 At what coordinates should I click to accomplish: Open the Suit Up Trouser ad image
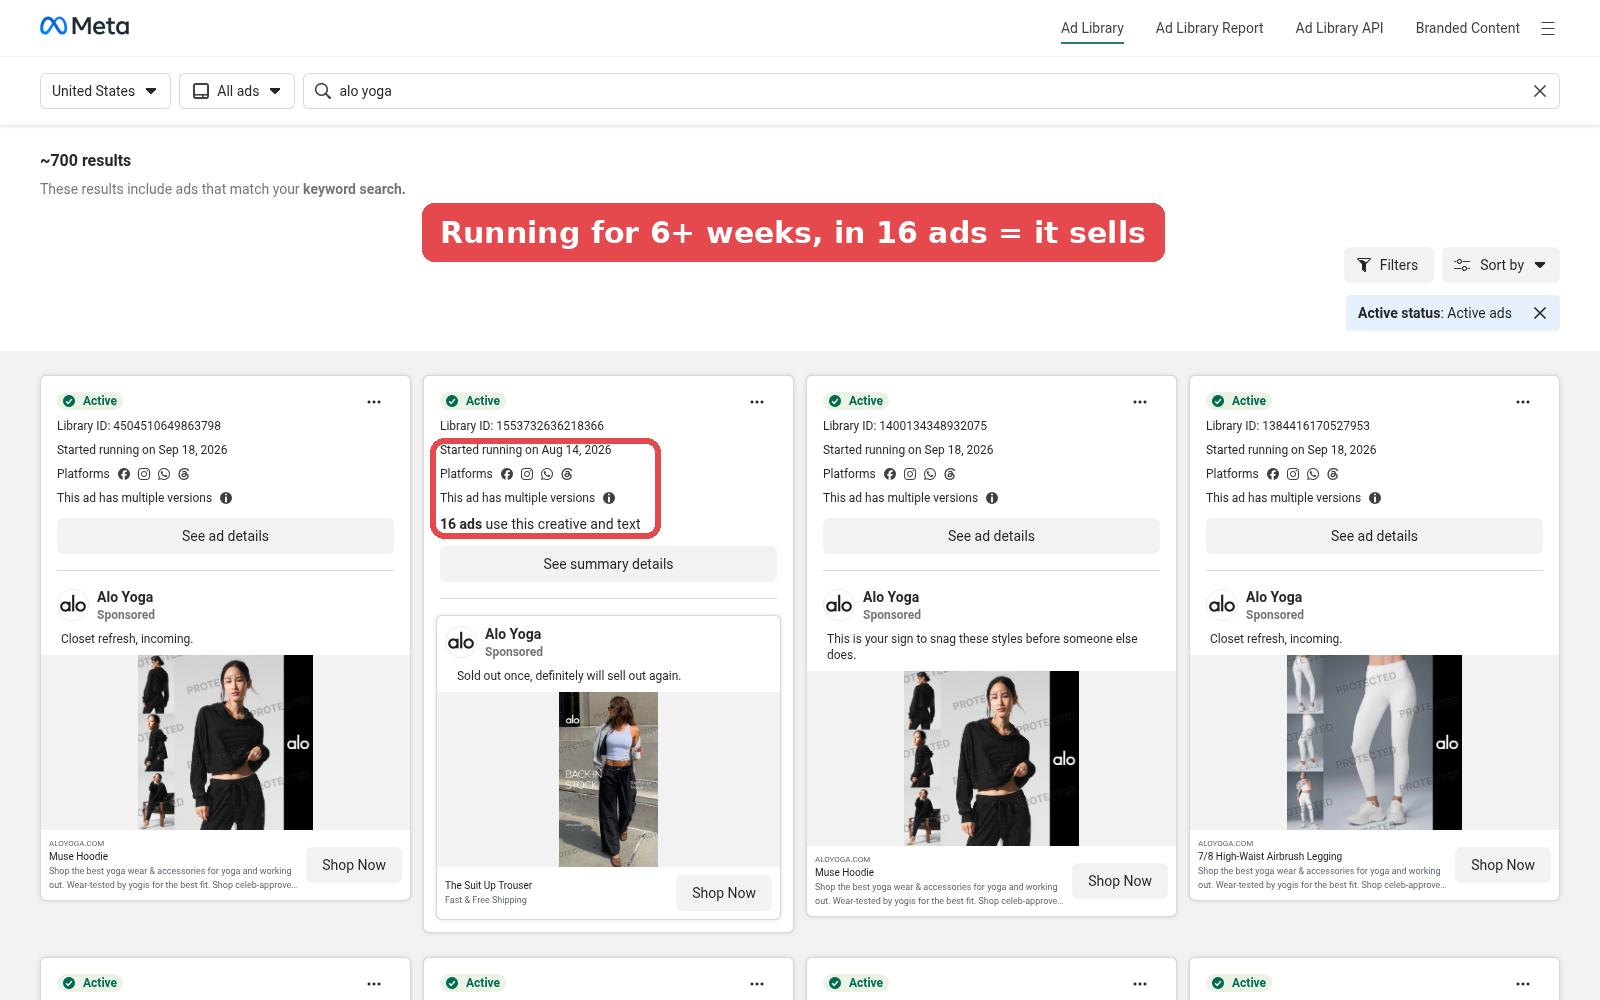tap(608, 779)
